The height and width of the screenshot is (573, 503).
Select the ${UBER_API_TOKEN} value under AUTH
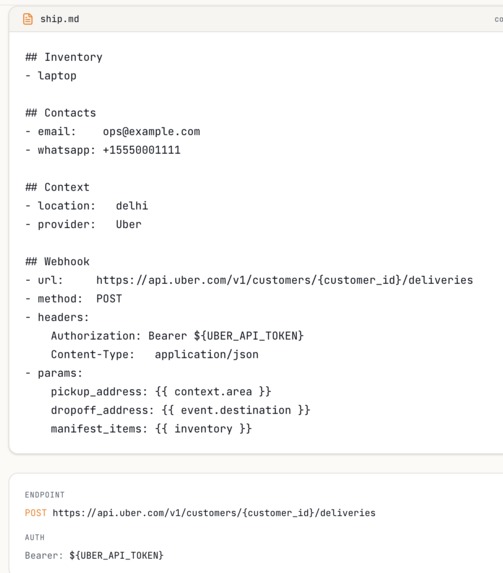pyautogui.click(x=116, y=556)
